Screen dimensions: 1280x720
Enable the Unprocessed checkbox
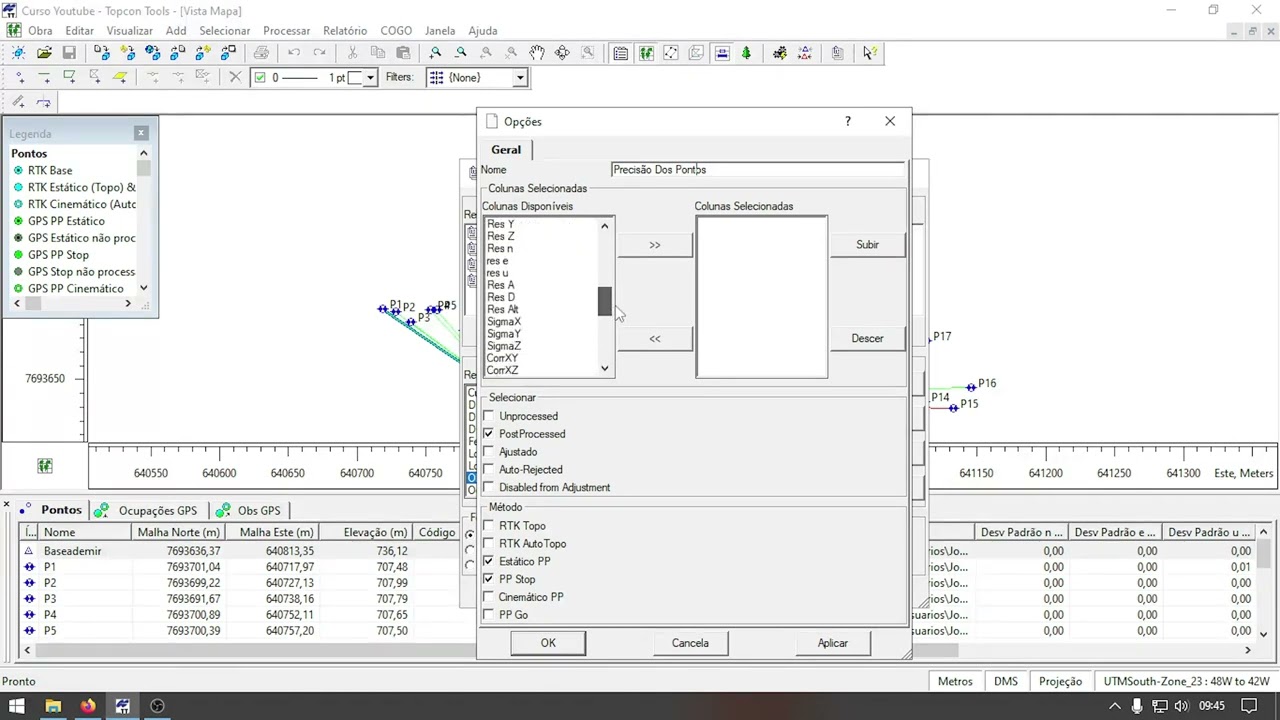click(x=489, y=416)
